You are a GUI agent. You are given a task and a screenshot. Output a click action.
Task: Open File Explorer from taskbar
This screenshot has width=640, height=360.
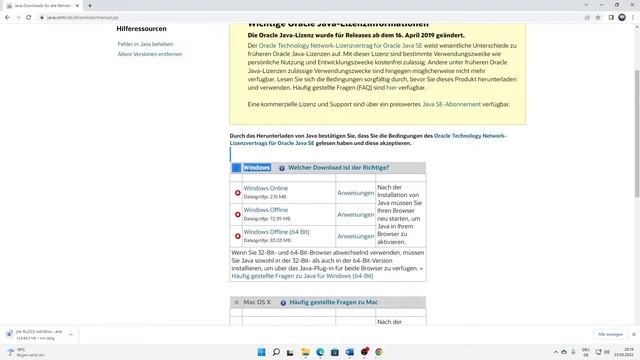click(305, 352)
